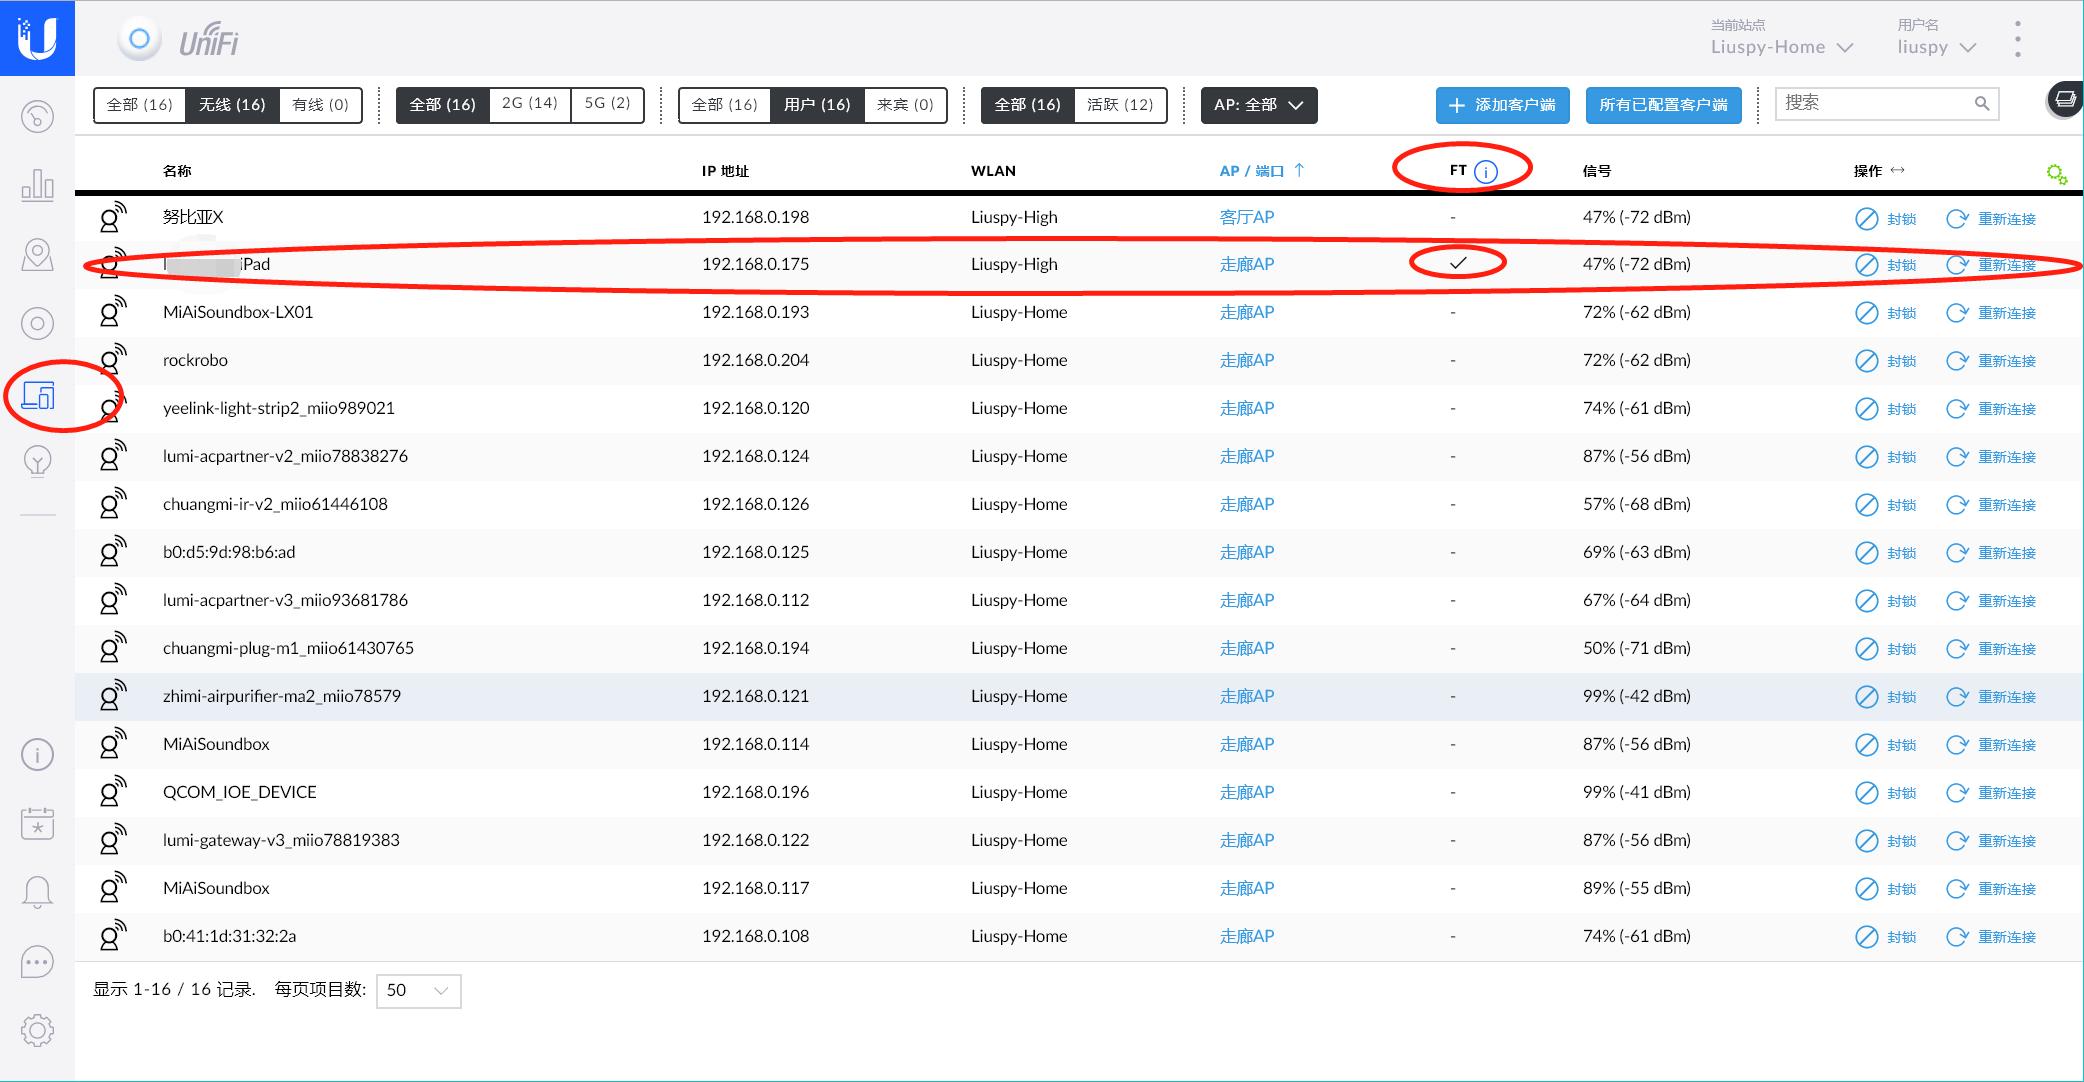The width and height of the screenshot is (2084, 1082).
Task: Sort by the AP / 端口 column header
Action: (1251, 171)
